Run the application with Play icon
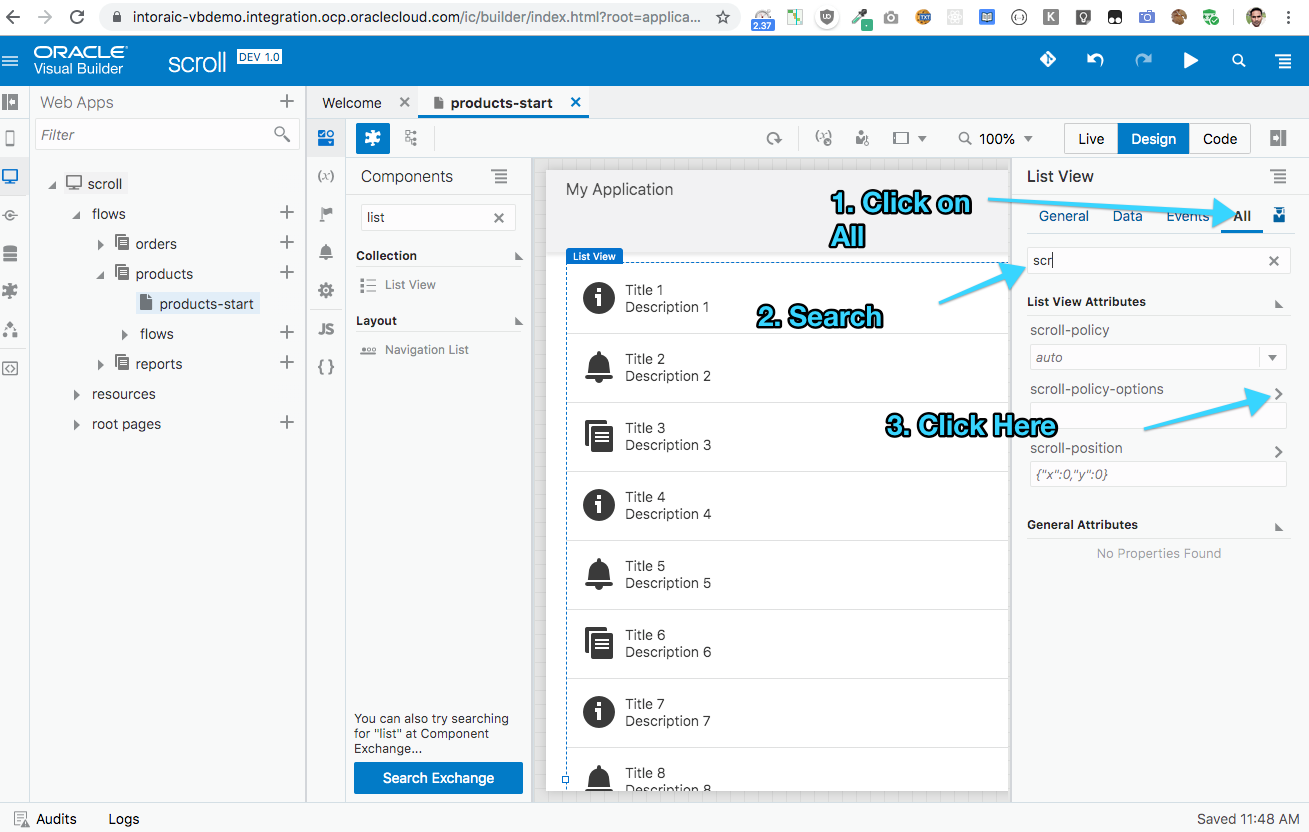 pos(1191,60)
